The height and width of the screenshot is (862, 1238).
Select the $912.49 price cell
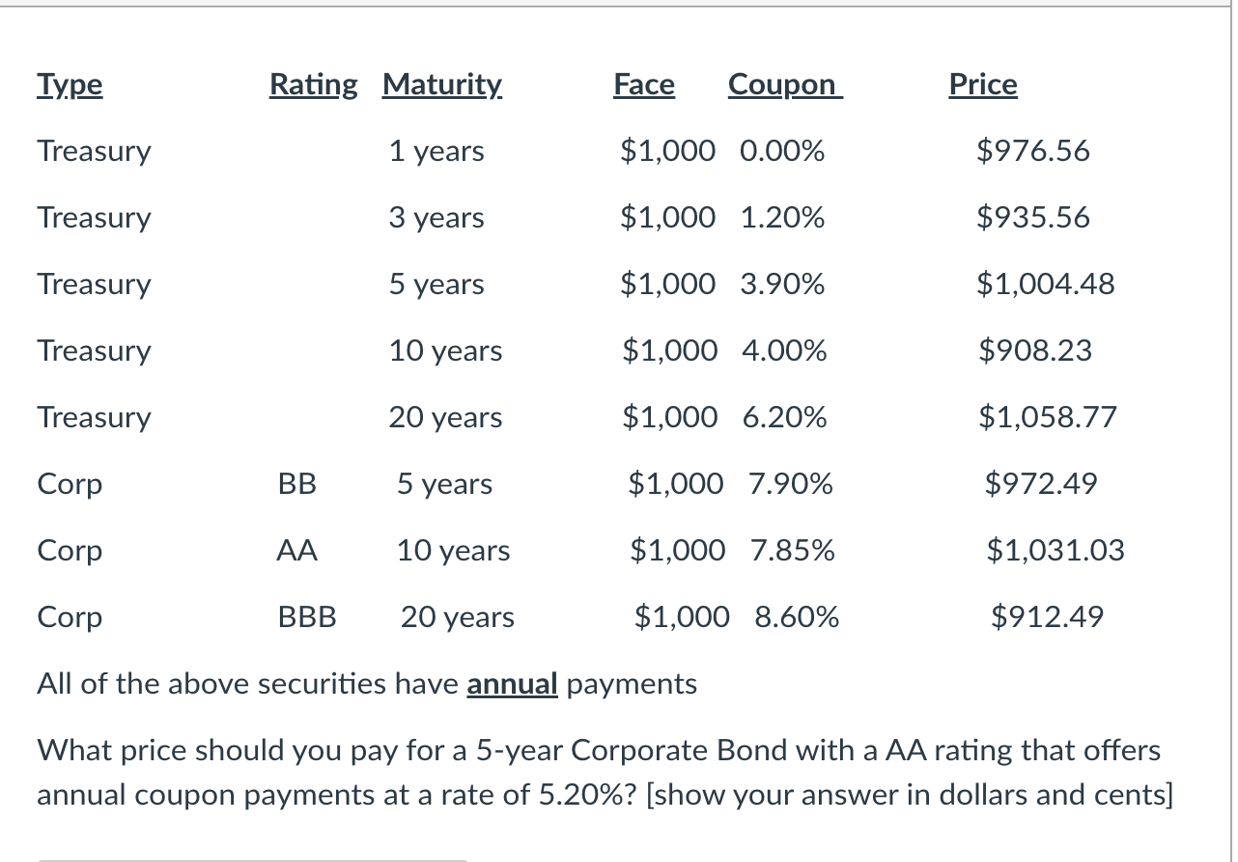[x=1047, y=617]
